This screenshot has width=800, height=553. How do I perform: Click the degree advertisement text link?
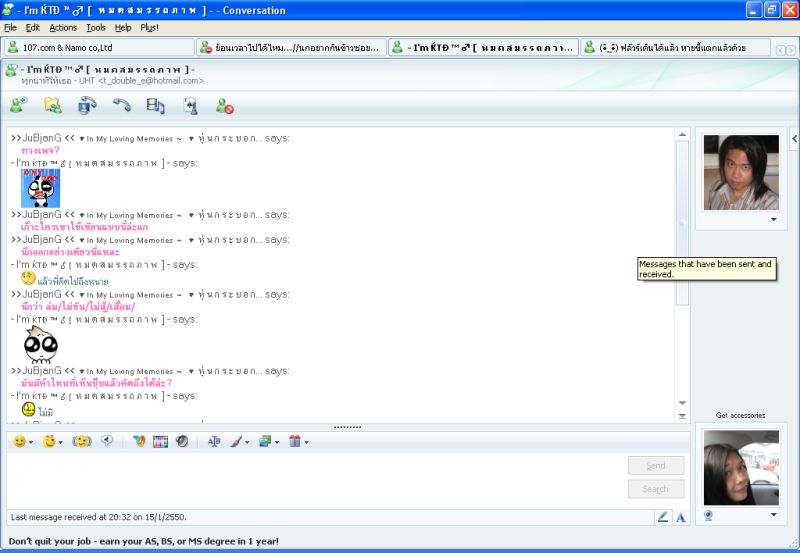(144, 541)
